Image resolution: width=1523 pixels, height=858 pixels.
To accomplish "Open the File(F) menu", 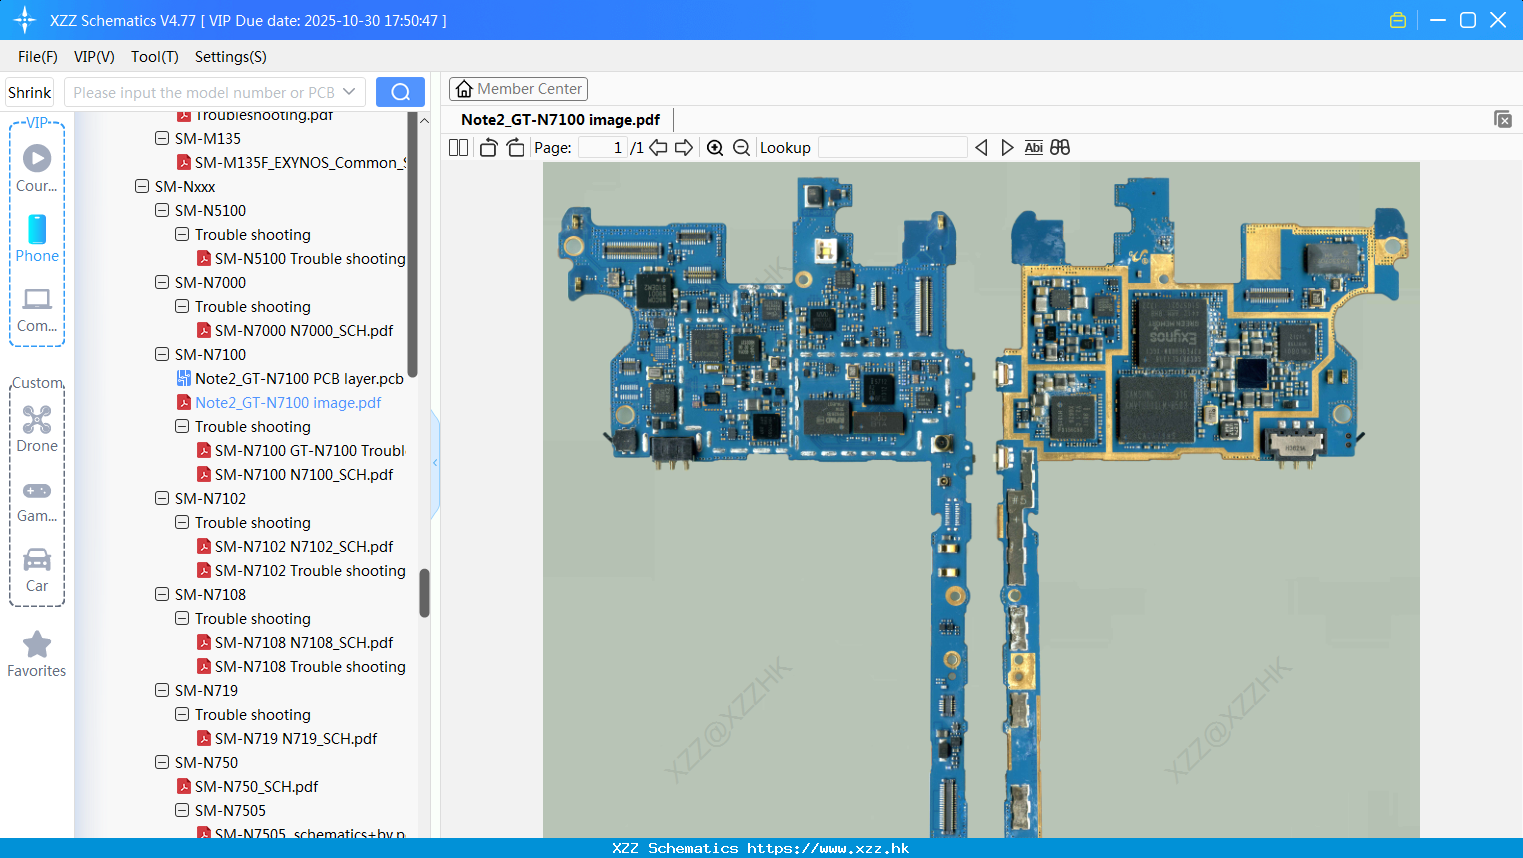I will coord(38,57).
